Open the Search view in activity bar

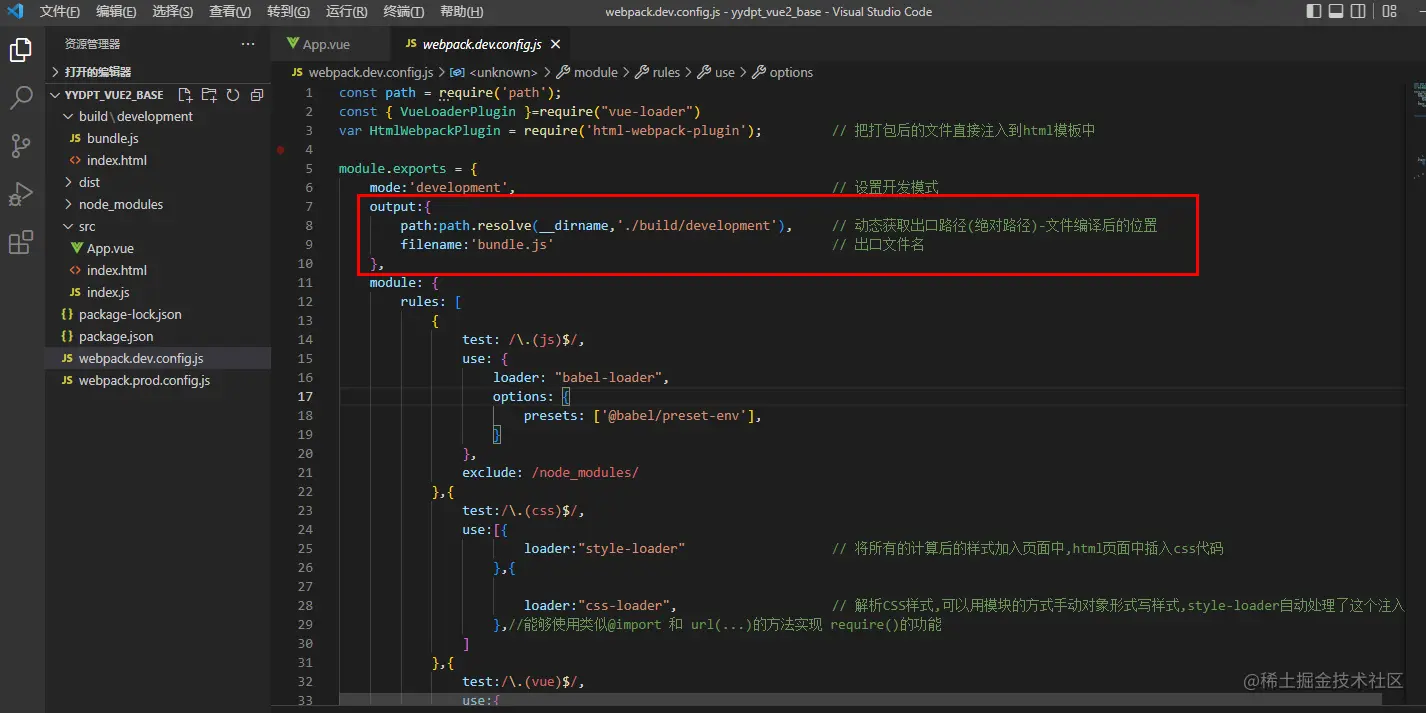(21, 98)
